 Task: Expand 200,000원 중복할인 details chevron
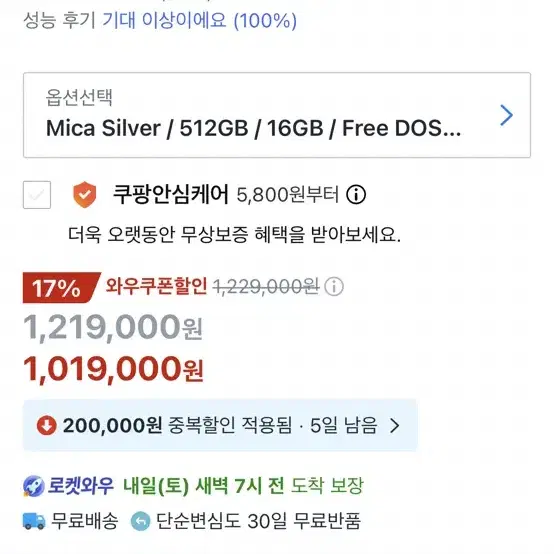394,425
